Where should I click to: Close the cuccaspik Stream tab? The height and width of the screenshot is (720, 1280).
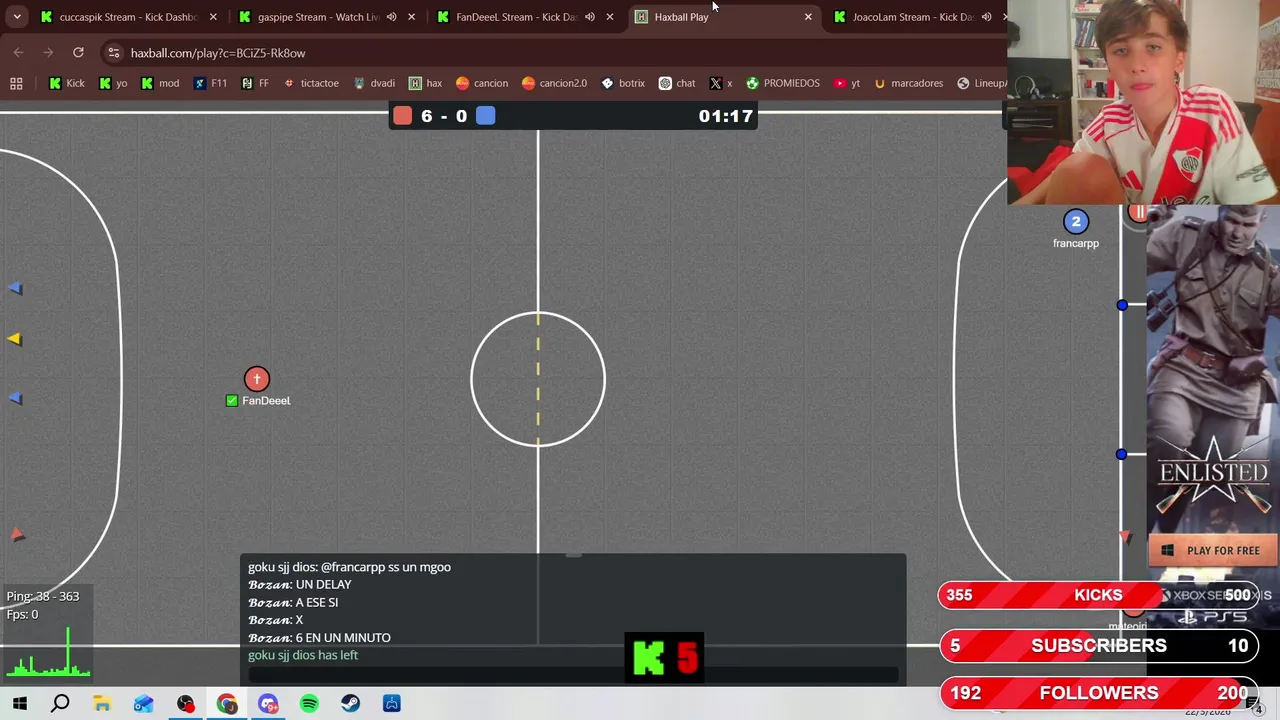pyautogui.click(x=213, y=17)
